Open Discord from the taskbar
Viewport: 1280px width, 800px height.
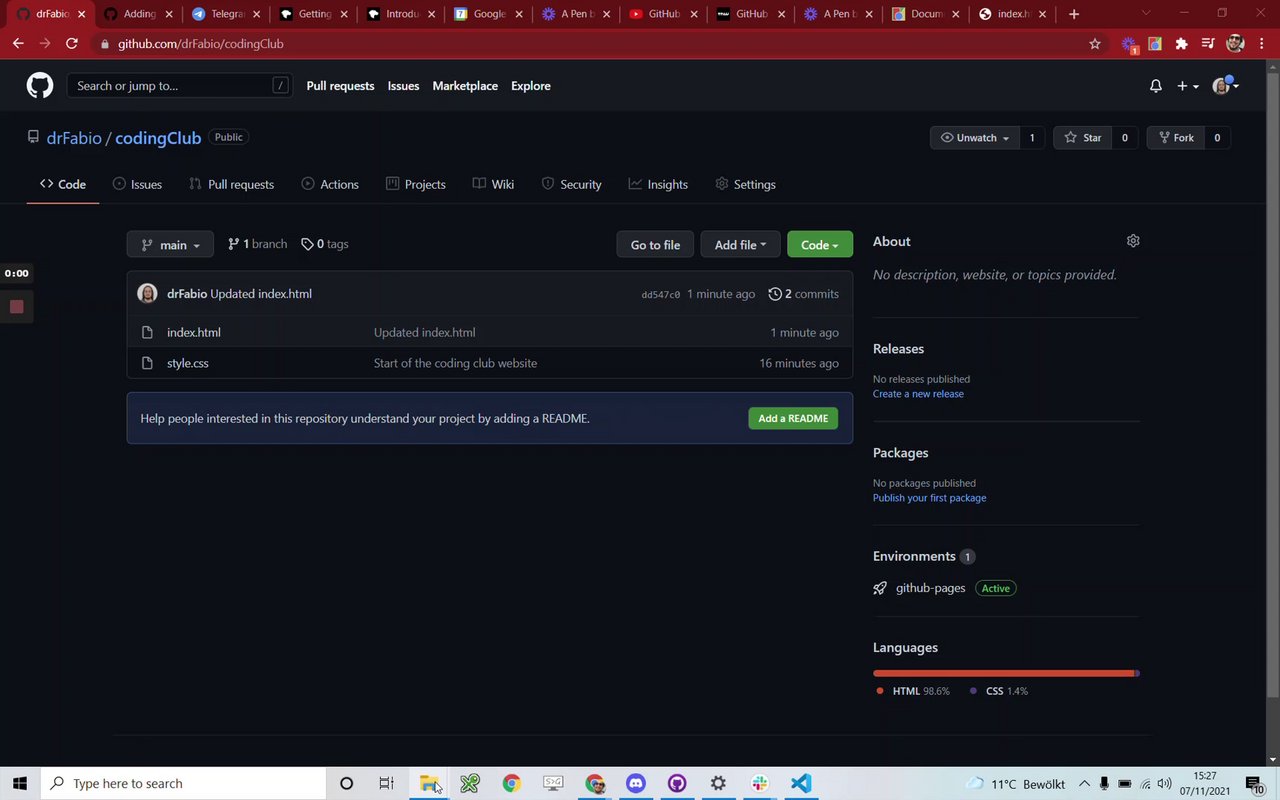click(635, 783)
